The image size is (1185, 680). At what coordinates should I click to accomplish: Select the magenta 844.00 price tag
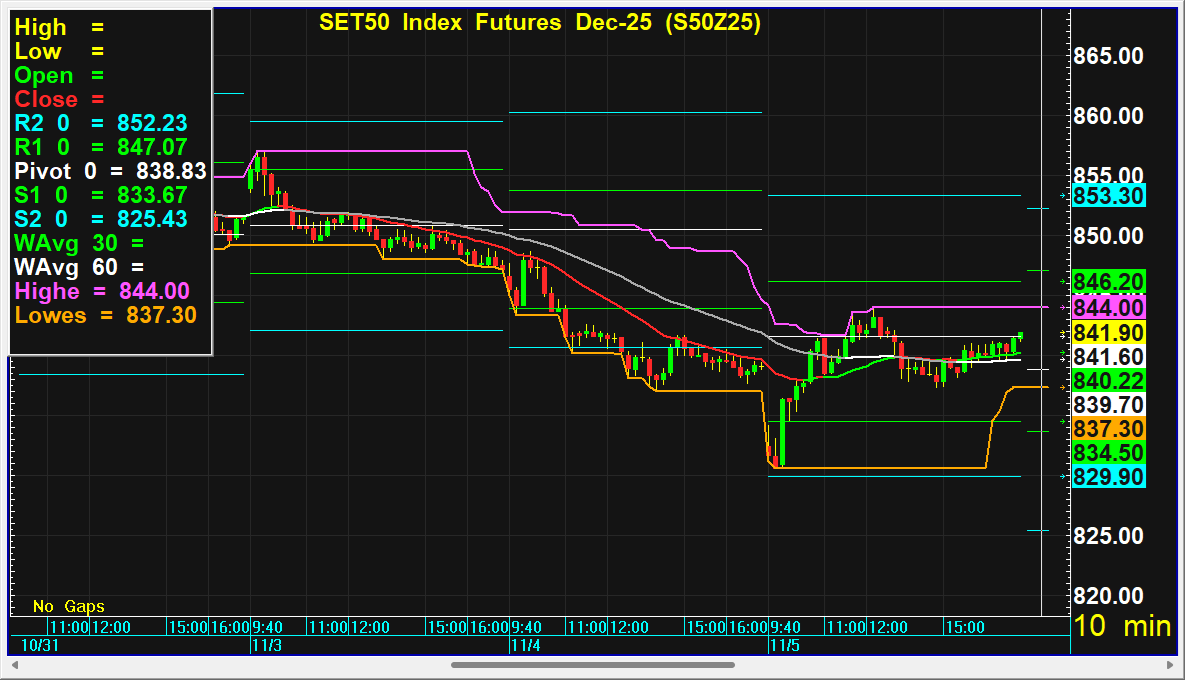1108,308
